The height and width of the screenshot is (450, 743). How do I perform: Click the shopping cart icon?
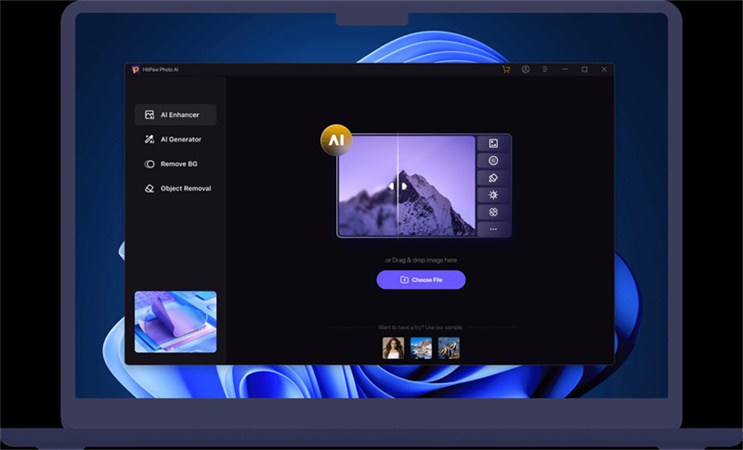506,70
